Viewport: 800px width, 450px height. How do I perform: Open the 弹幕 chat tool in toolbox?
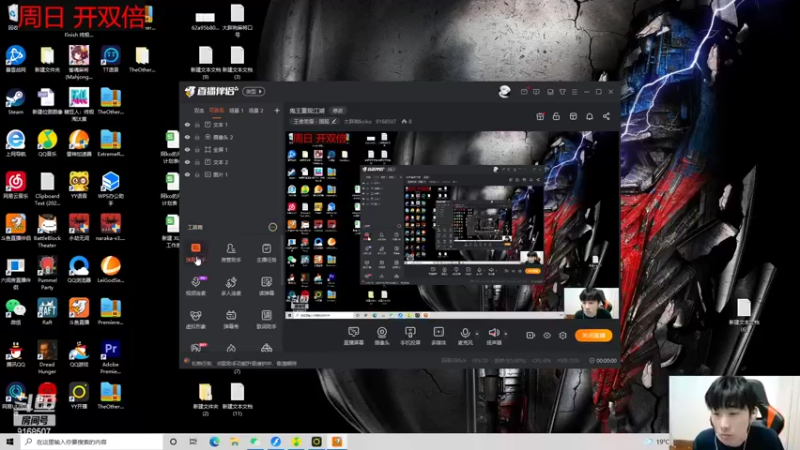195,253
